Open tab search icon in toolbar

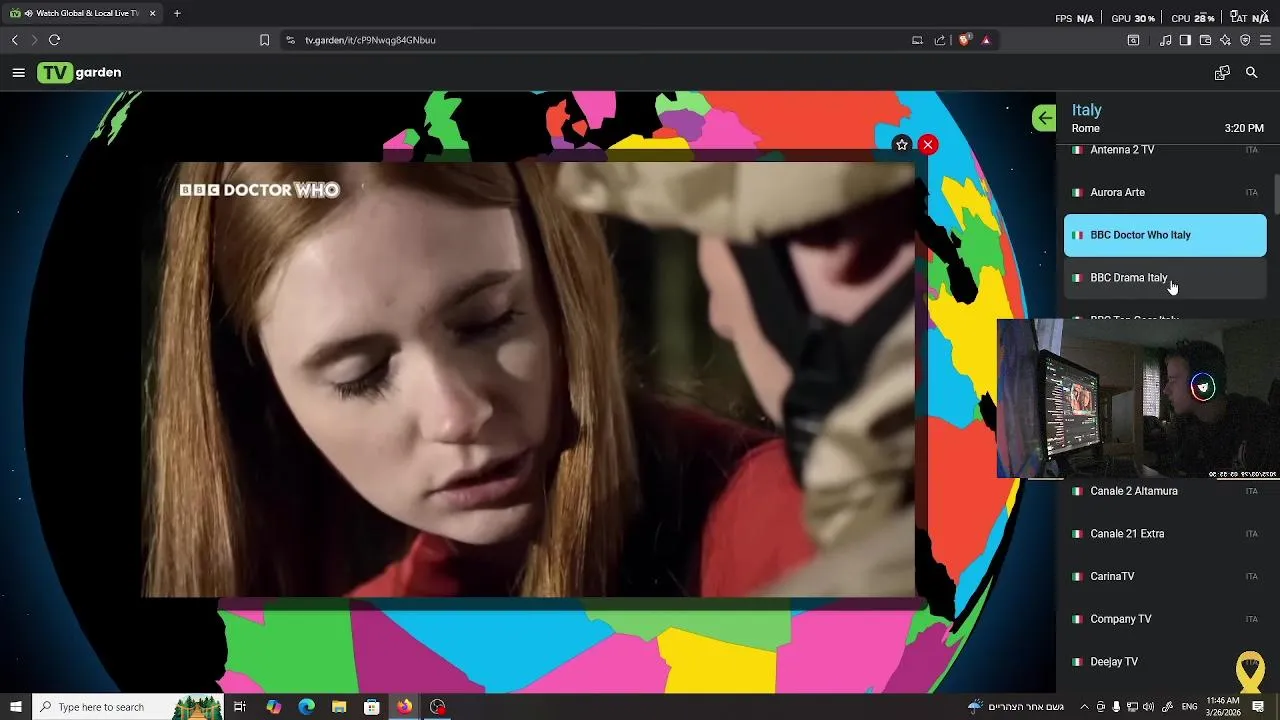(x=1133, y=40)
